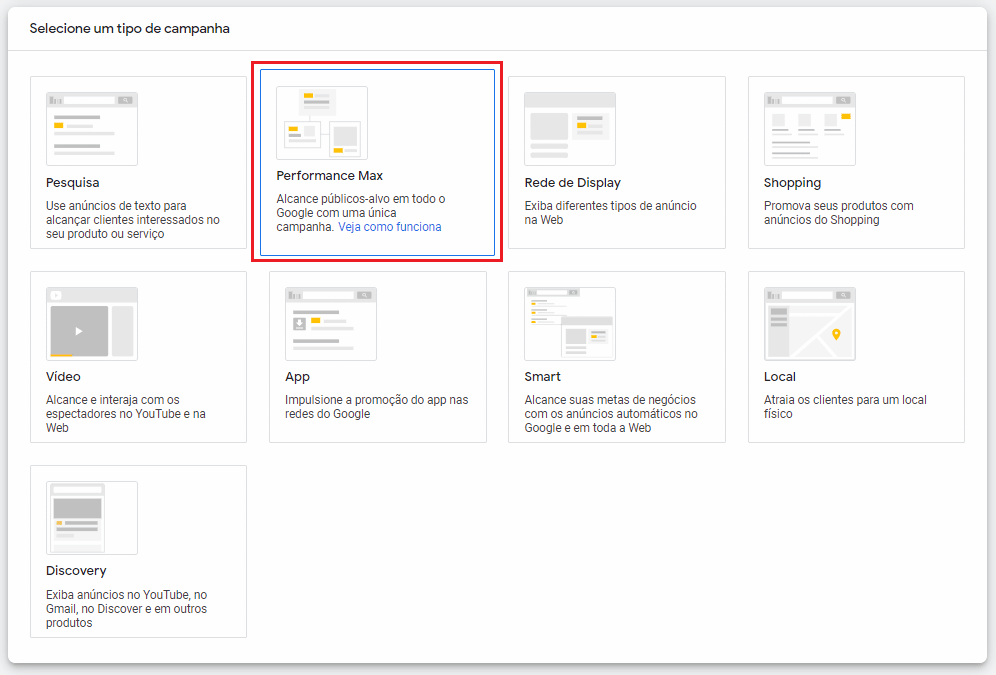Image resolution: width=996 pixels, height=675 pixels.
Task: Choose the Vídeo campaign play thumbnail icon
Action: click(79, 331)
